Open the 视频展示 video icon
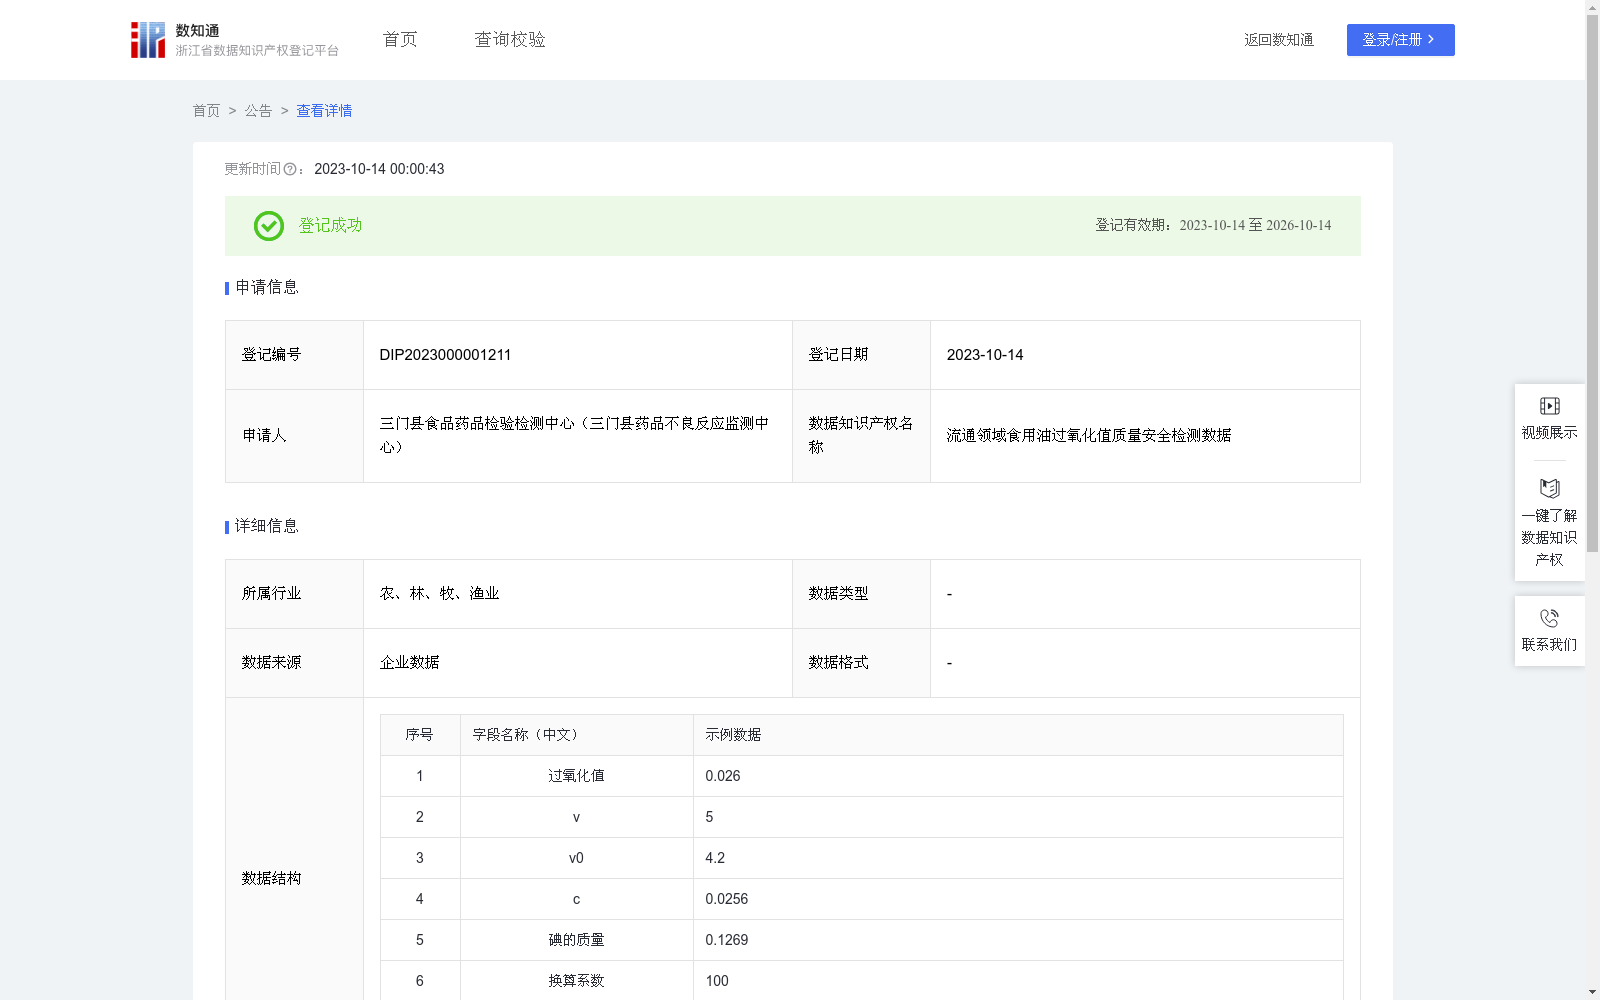Image resolution: width=1600 pixels, height=1000 pixels. tap(1550, 406)
